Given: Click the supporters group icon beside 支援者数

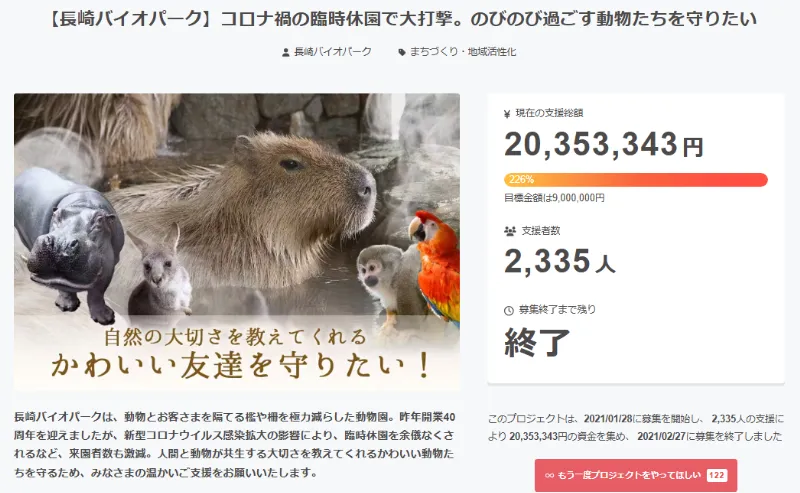Looking at the screenshot, I should (x=510, y=231).
